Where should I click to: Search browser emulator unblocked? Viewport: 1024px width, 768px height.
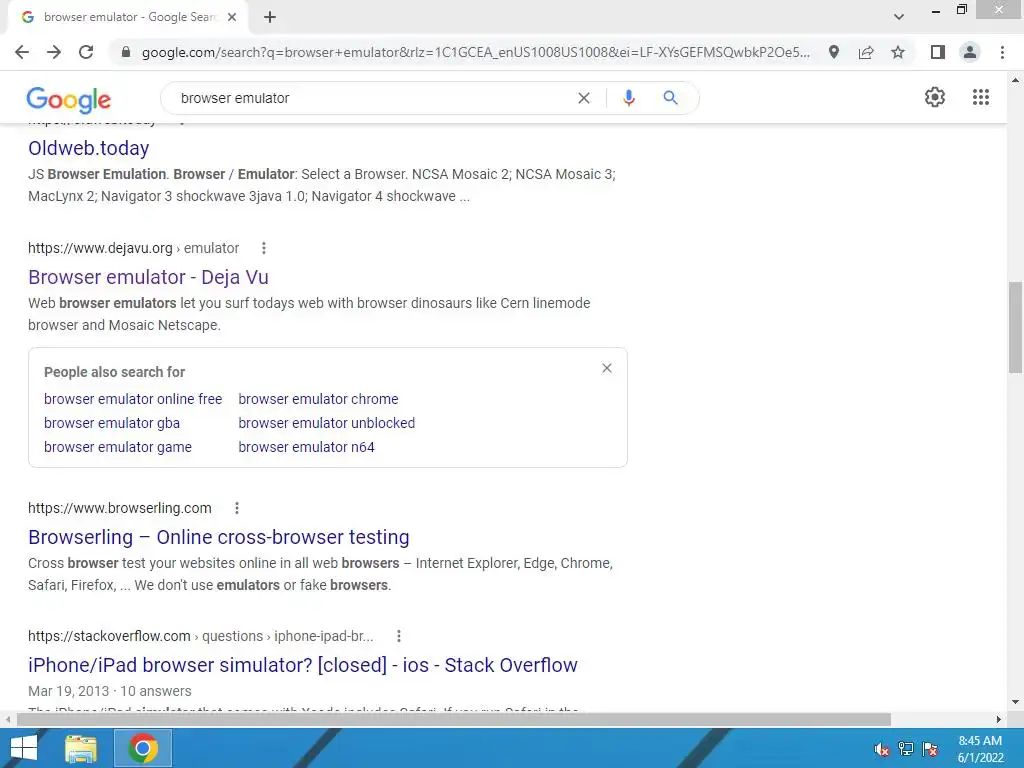(x=327, y=423)
